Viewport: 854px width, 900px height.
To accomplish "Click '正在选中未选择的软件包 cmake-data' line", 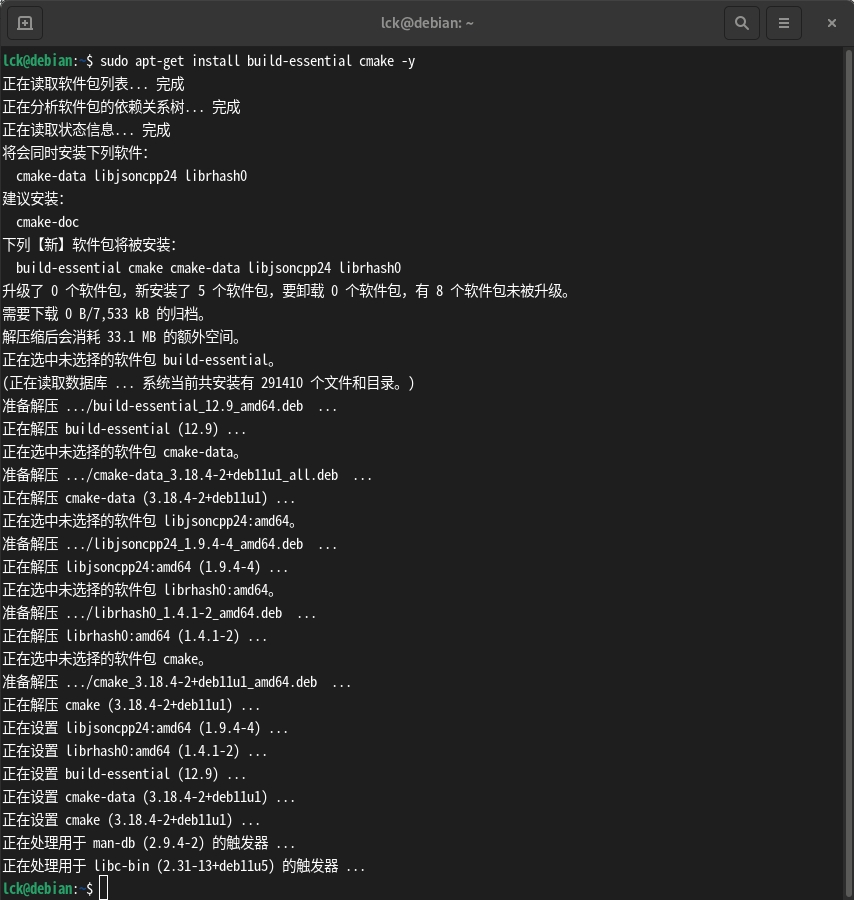I will tap(122, 452).
